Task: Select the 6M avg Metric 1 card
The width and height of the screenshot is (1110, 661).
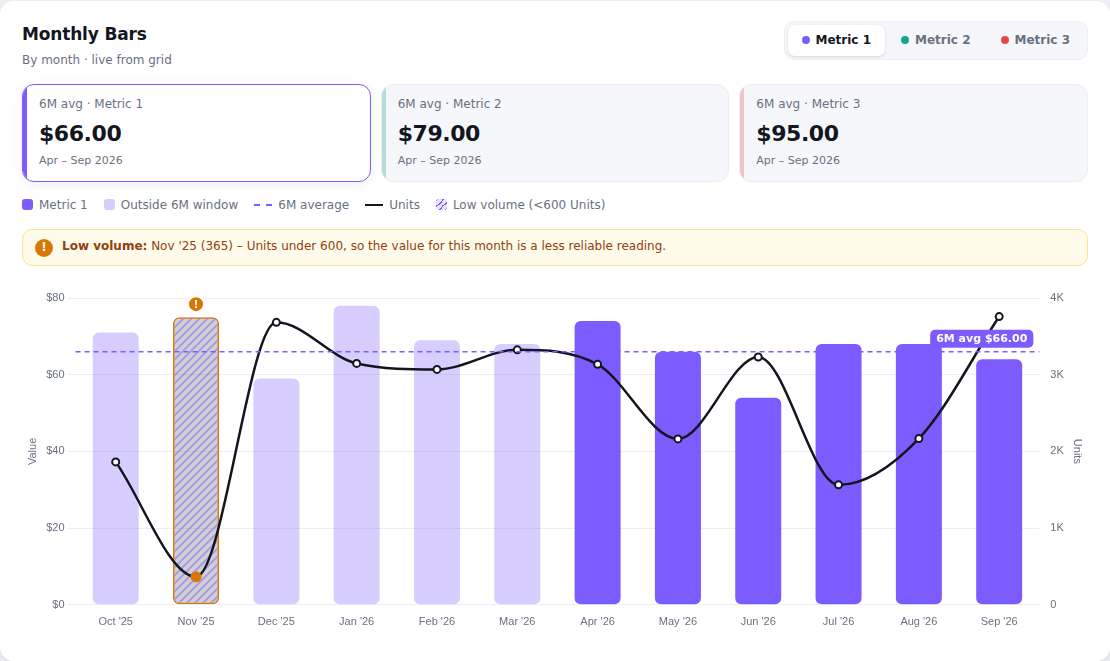Action: [196, 133]
